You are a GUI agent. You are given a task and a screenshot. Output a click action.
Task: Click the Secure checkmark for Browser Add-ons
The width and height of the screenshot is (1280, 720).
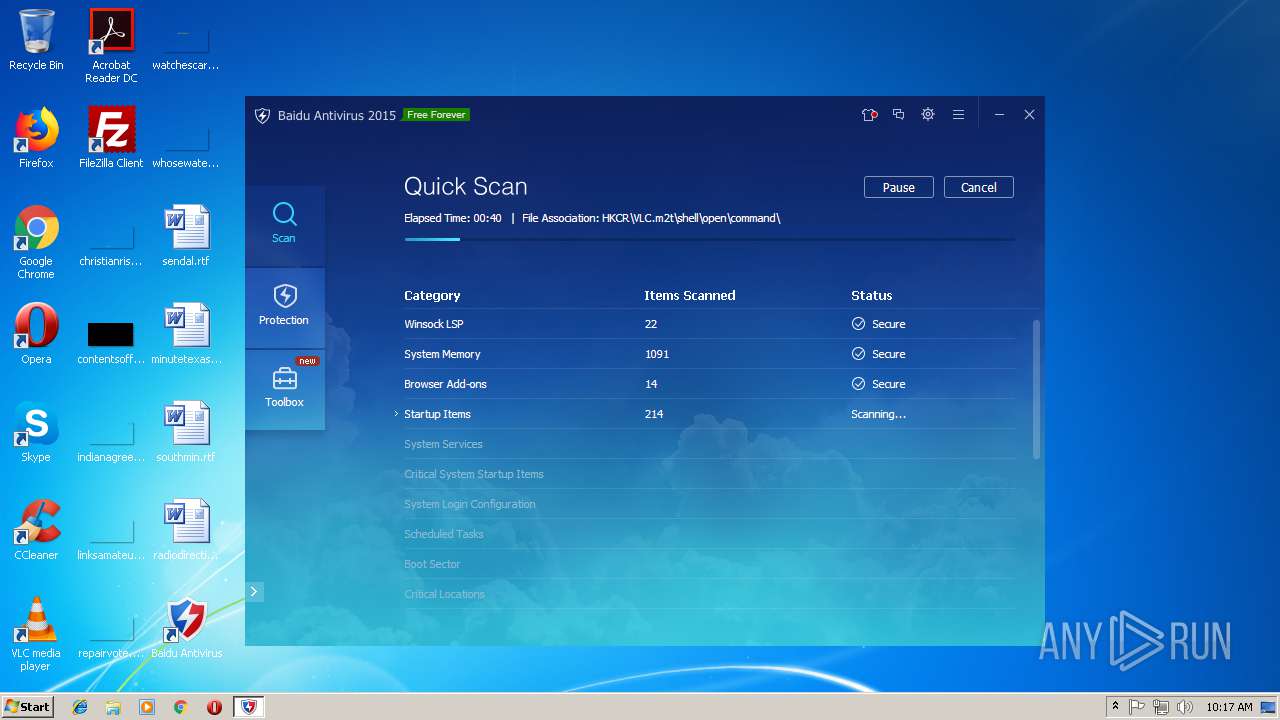[x=858, y=384]
